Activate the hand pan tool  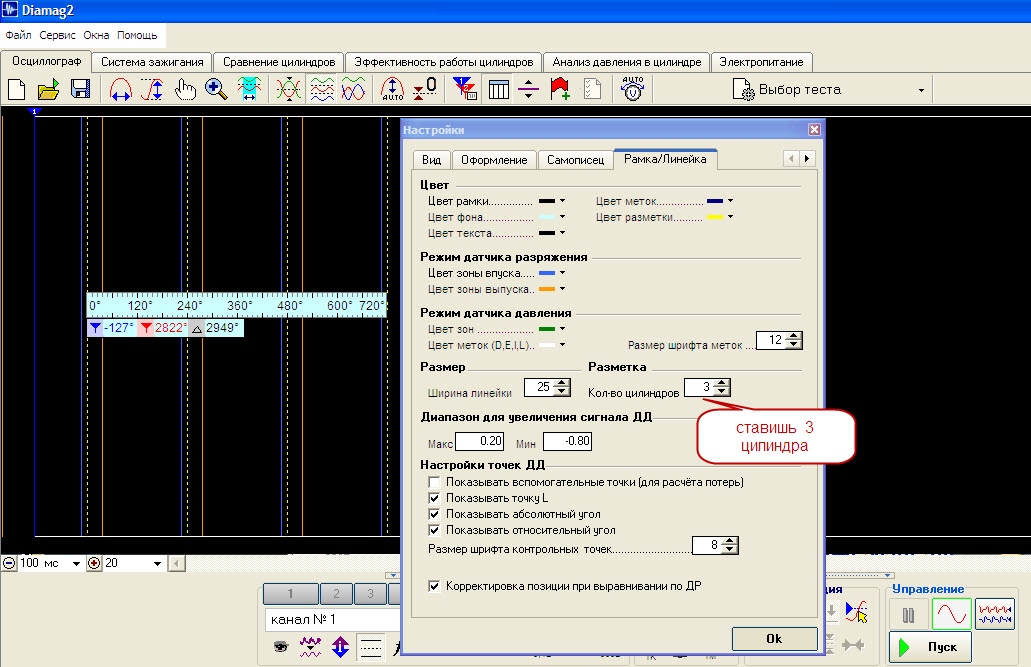[185, 89]
